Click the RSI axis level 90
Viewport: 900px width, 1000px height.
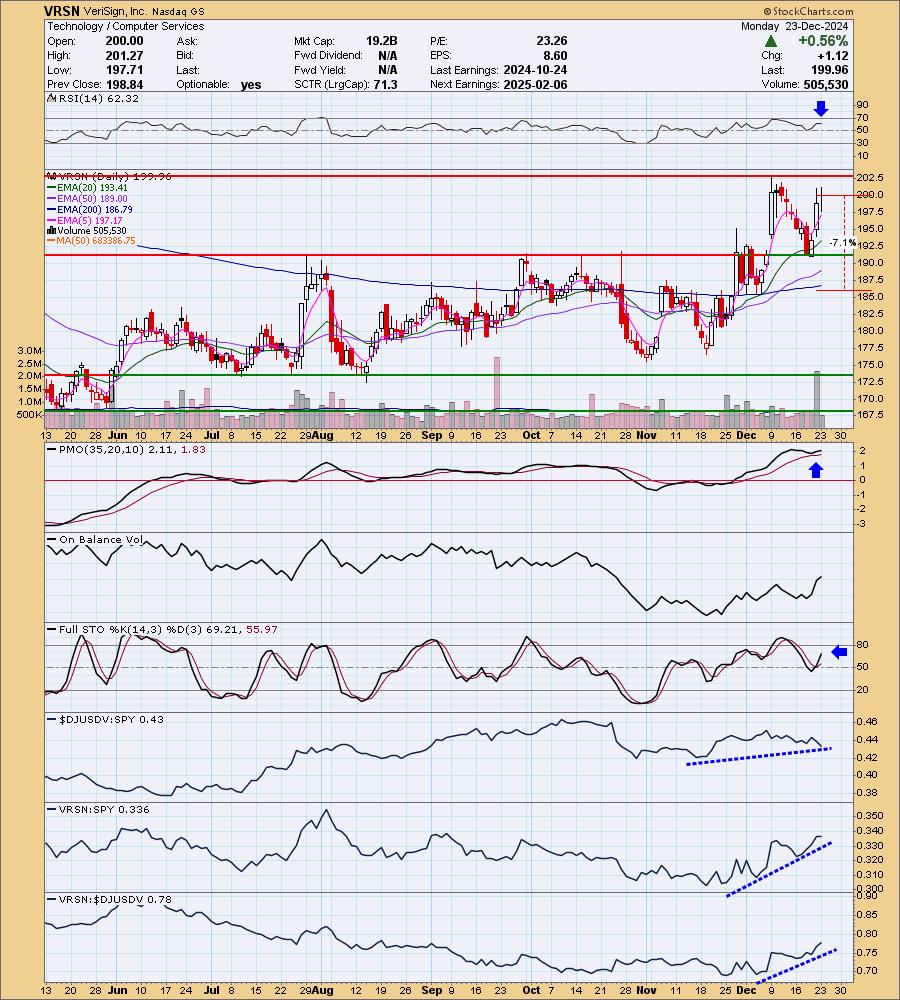pyautogui.click(x=862, y=105)
